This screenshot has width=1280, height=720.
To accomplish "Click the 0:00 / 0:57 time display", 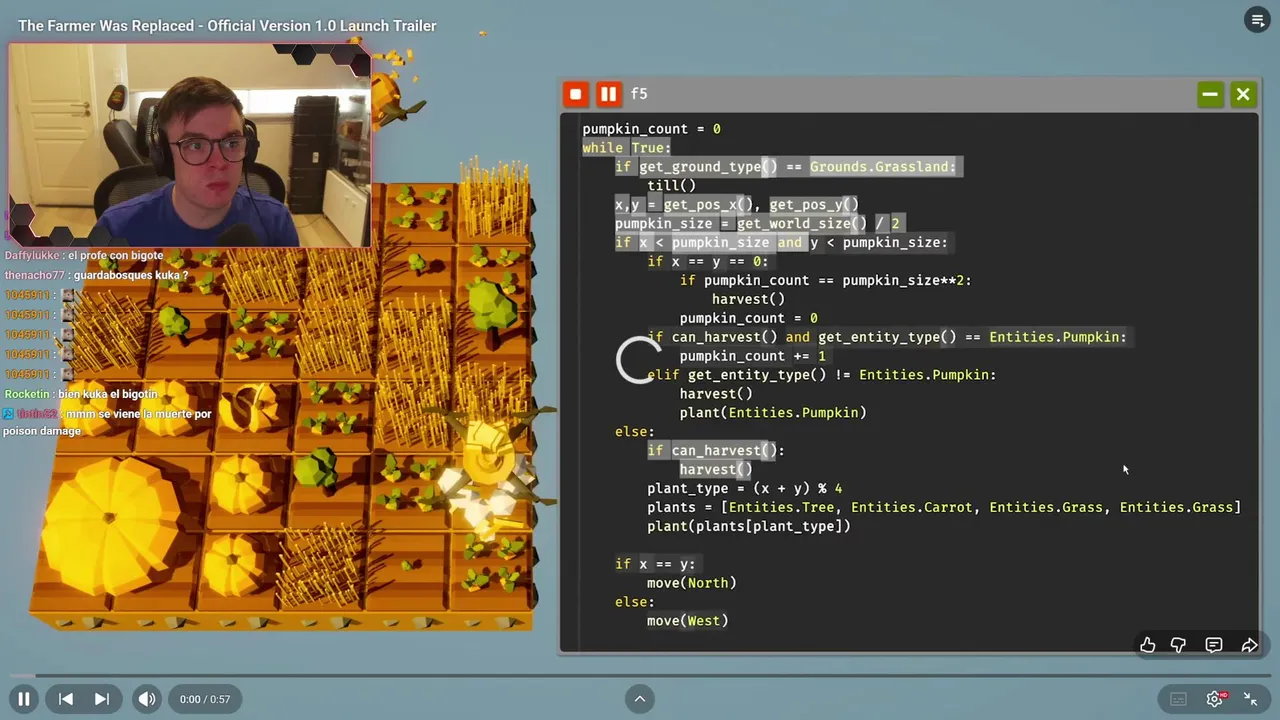I will [x=205, y=699].
